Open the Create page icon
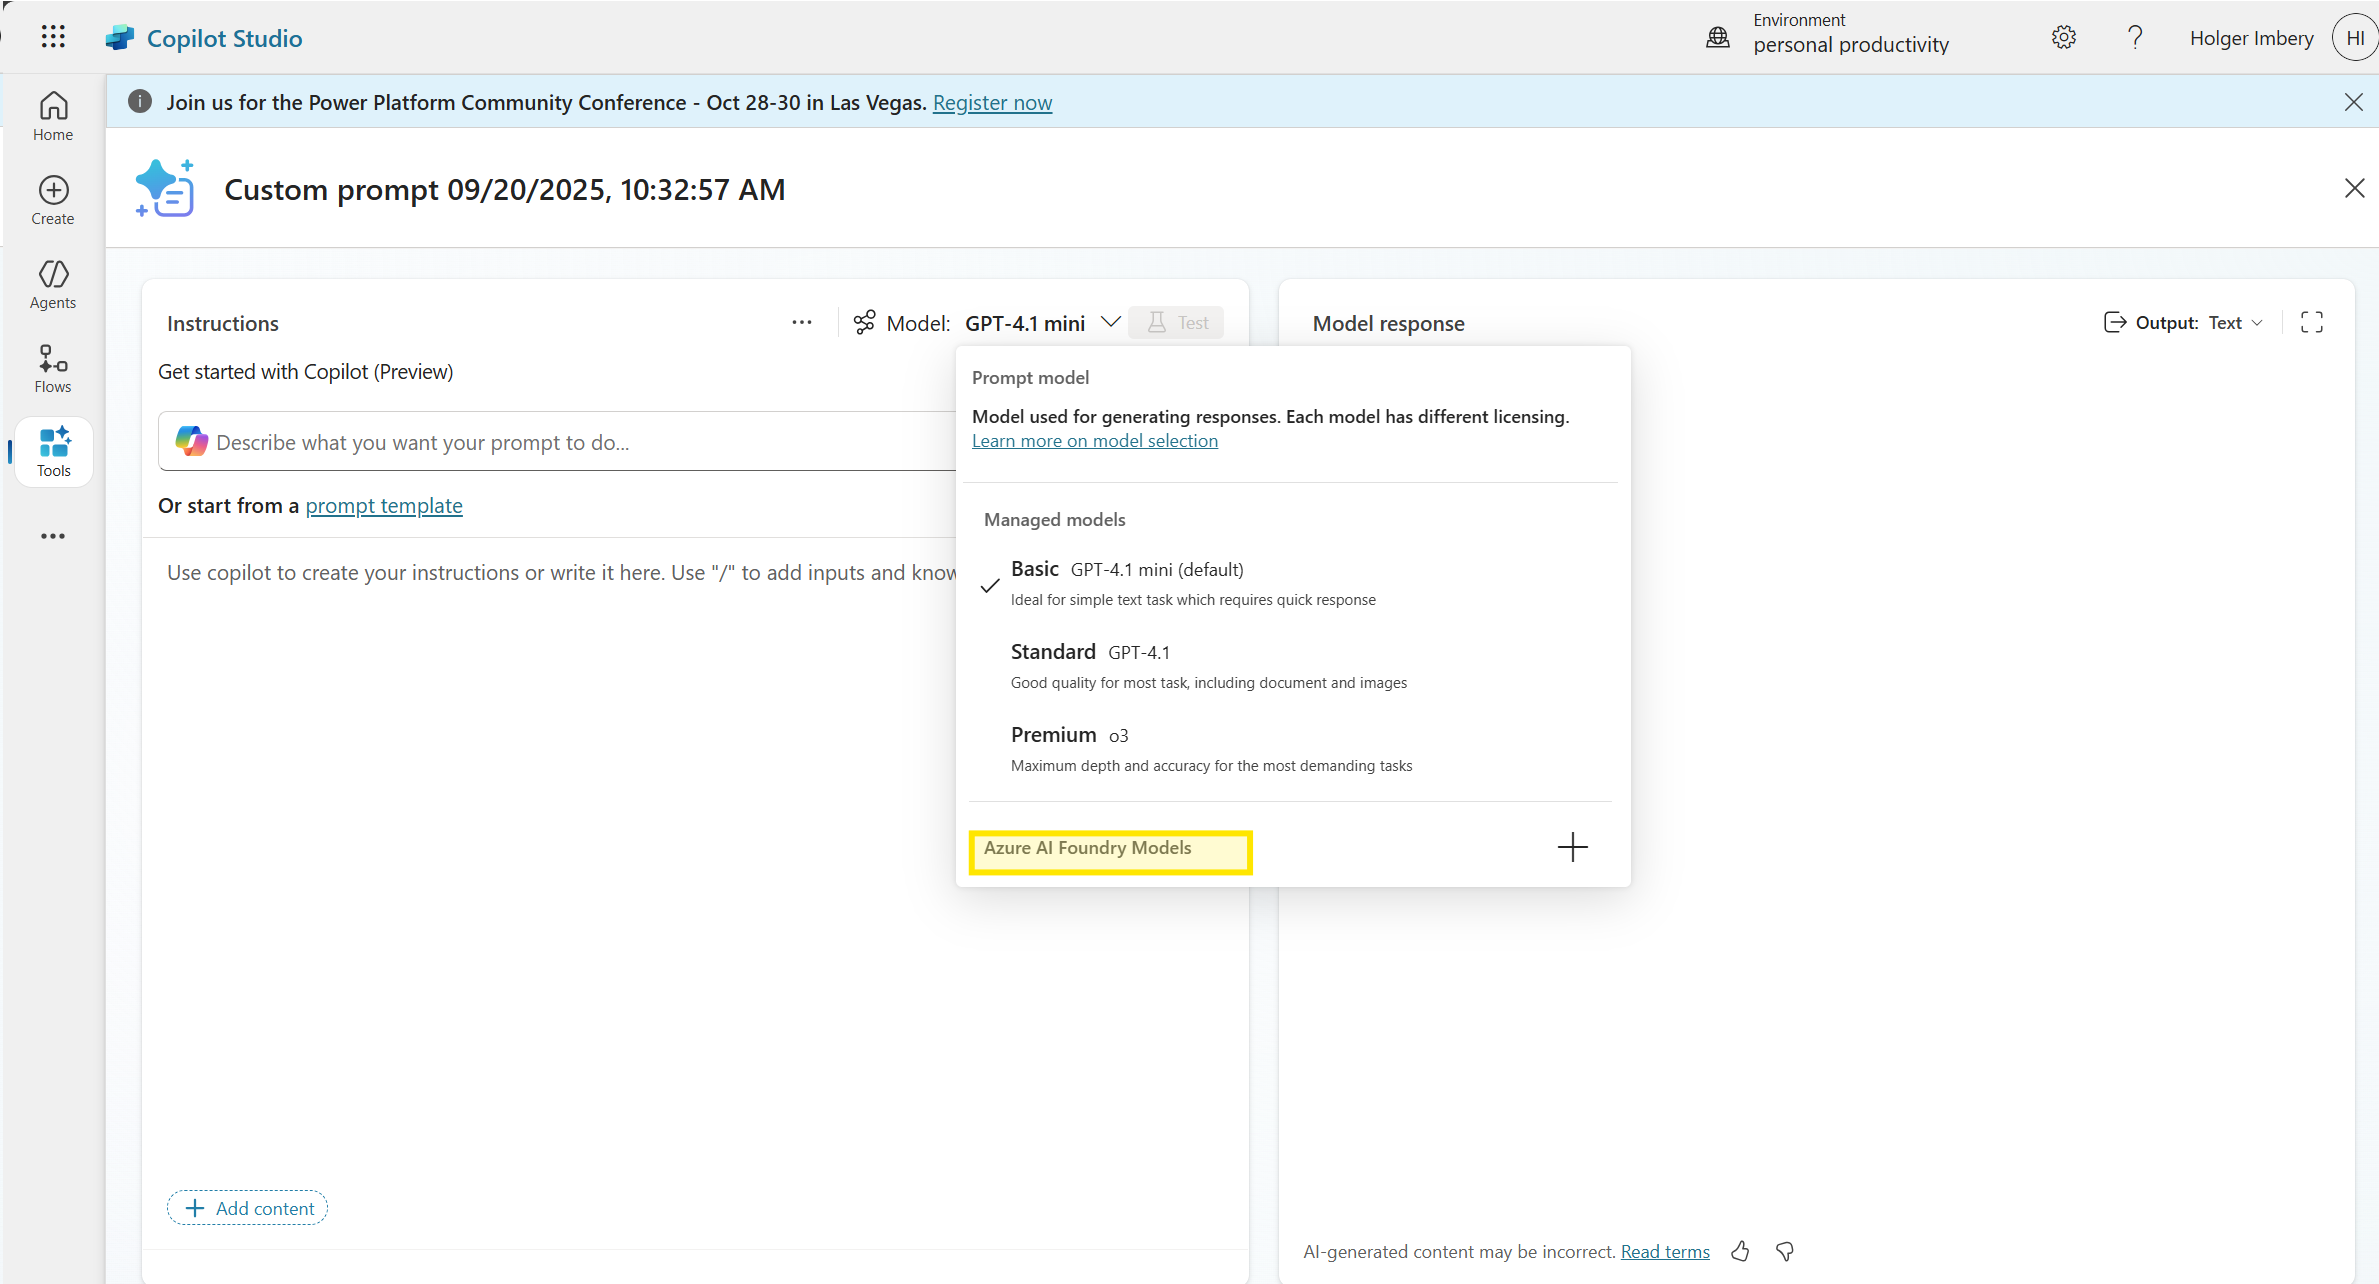Screen dimensions: 2379x1284 (x=53, y=200)
